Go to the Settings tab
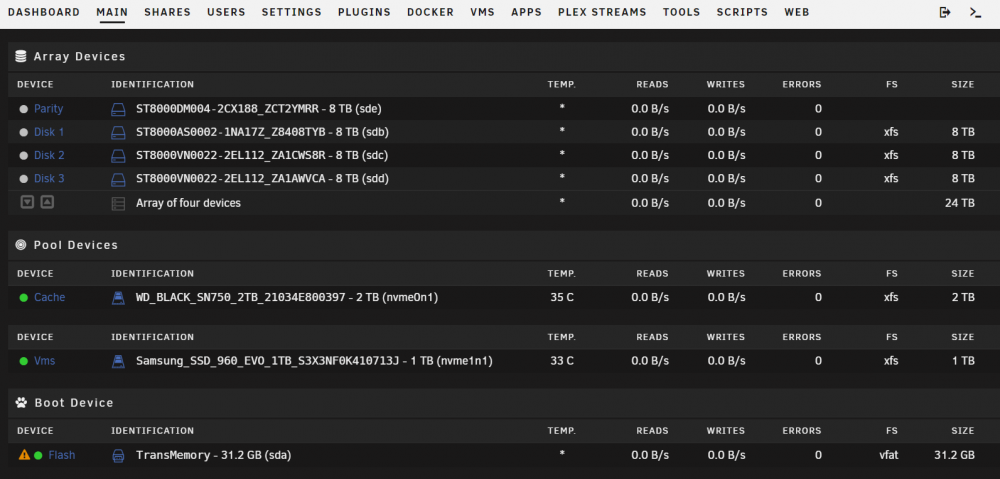The height and width of the screenshot is (479, 1000). (291, 12)
